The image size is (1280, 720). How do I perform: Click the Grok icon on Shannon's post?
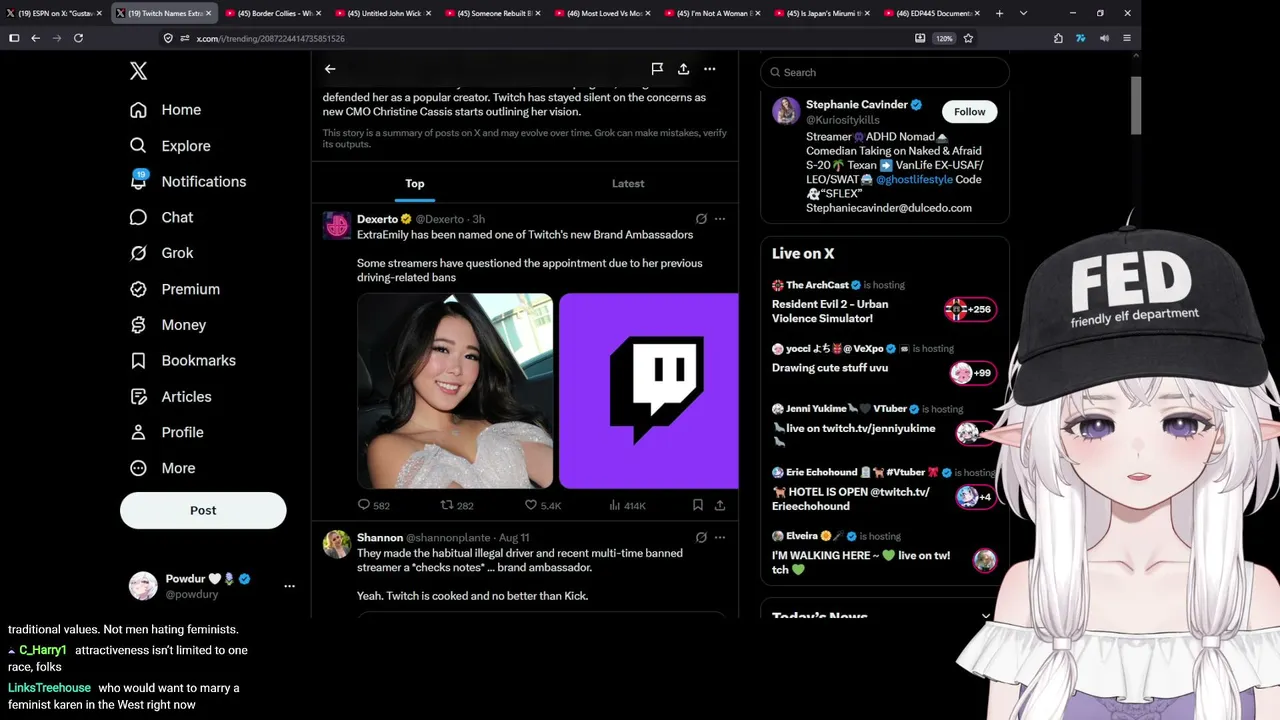(x=701, y=537)
